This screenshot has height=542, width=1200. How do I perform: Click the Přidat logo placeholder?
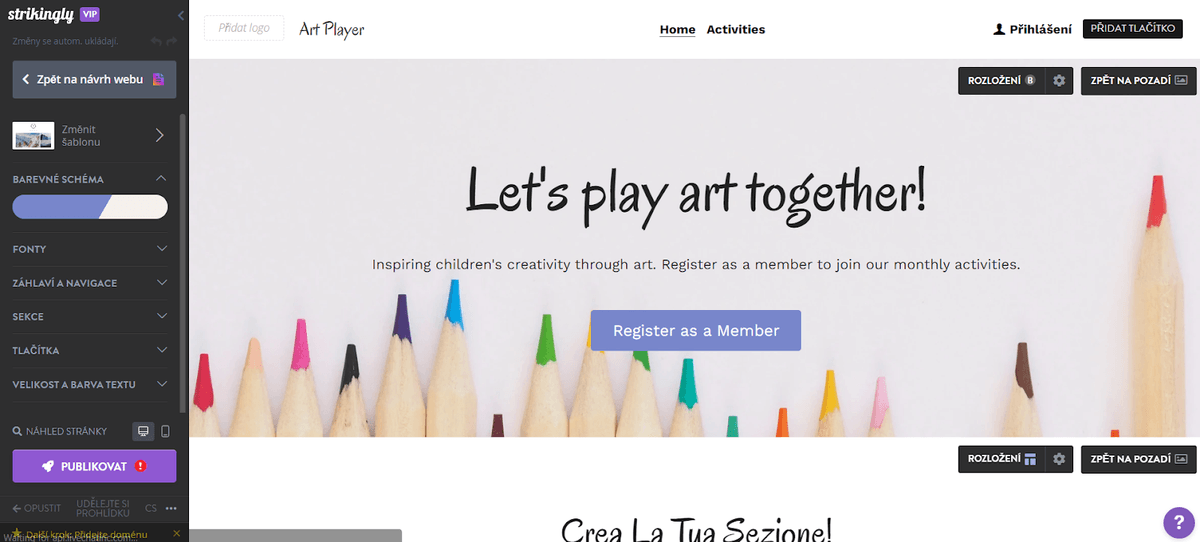[x=244, y=28]
